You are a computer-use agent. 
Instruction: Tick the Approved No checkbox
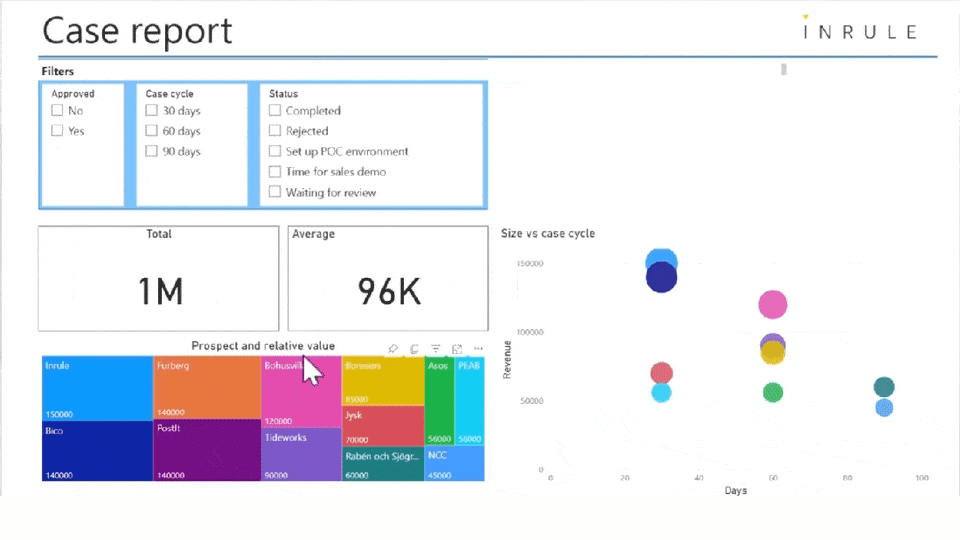click(x=57, y=110)
